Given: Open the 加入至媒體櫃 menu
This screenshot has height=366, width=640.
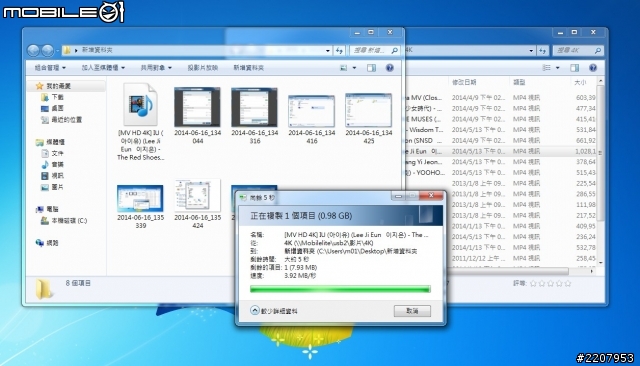Looking at the screenshot, I should coord(103,68).
